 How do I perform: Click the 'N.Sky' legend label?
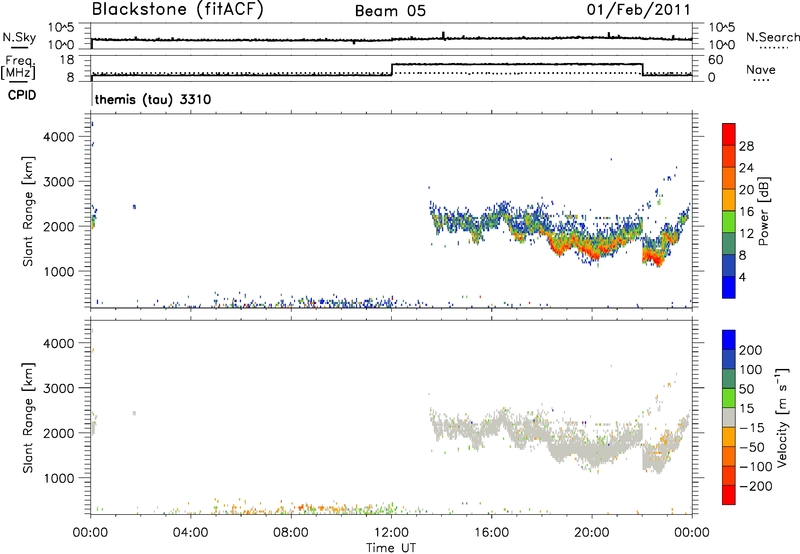point(19,37)
